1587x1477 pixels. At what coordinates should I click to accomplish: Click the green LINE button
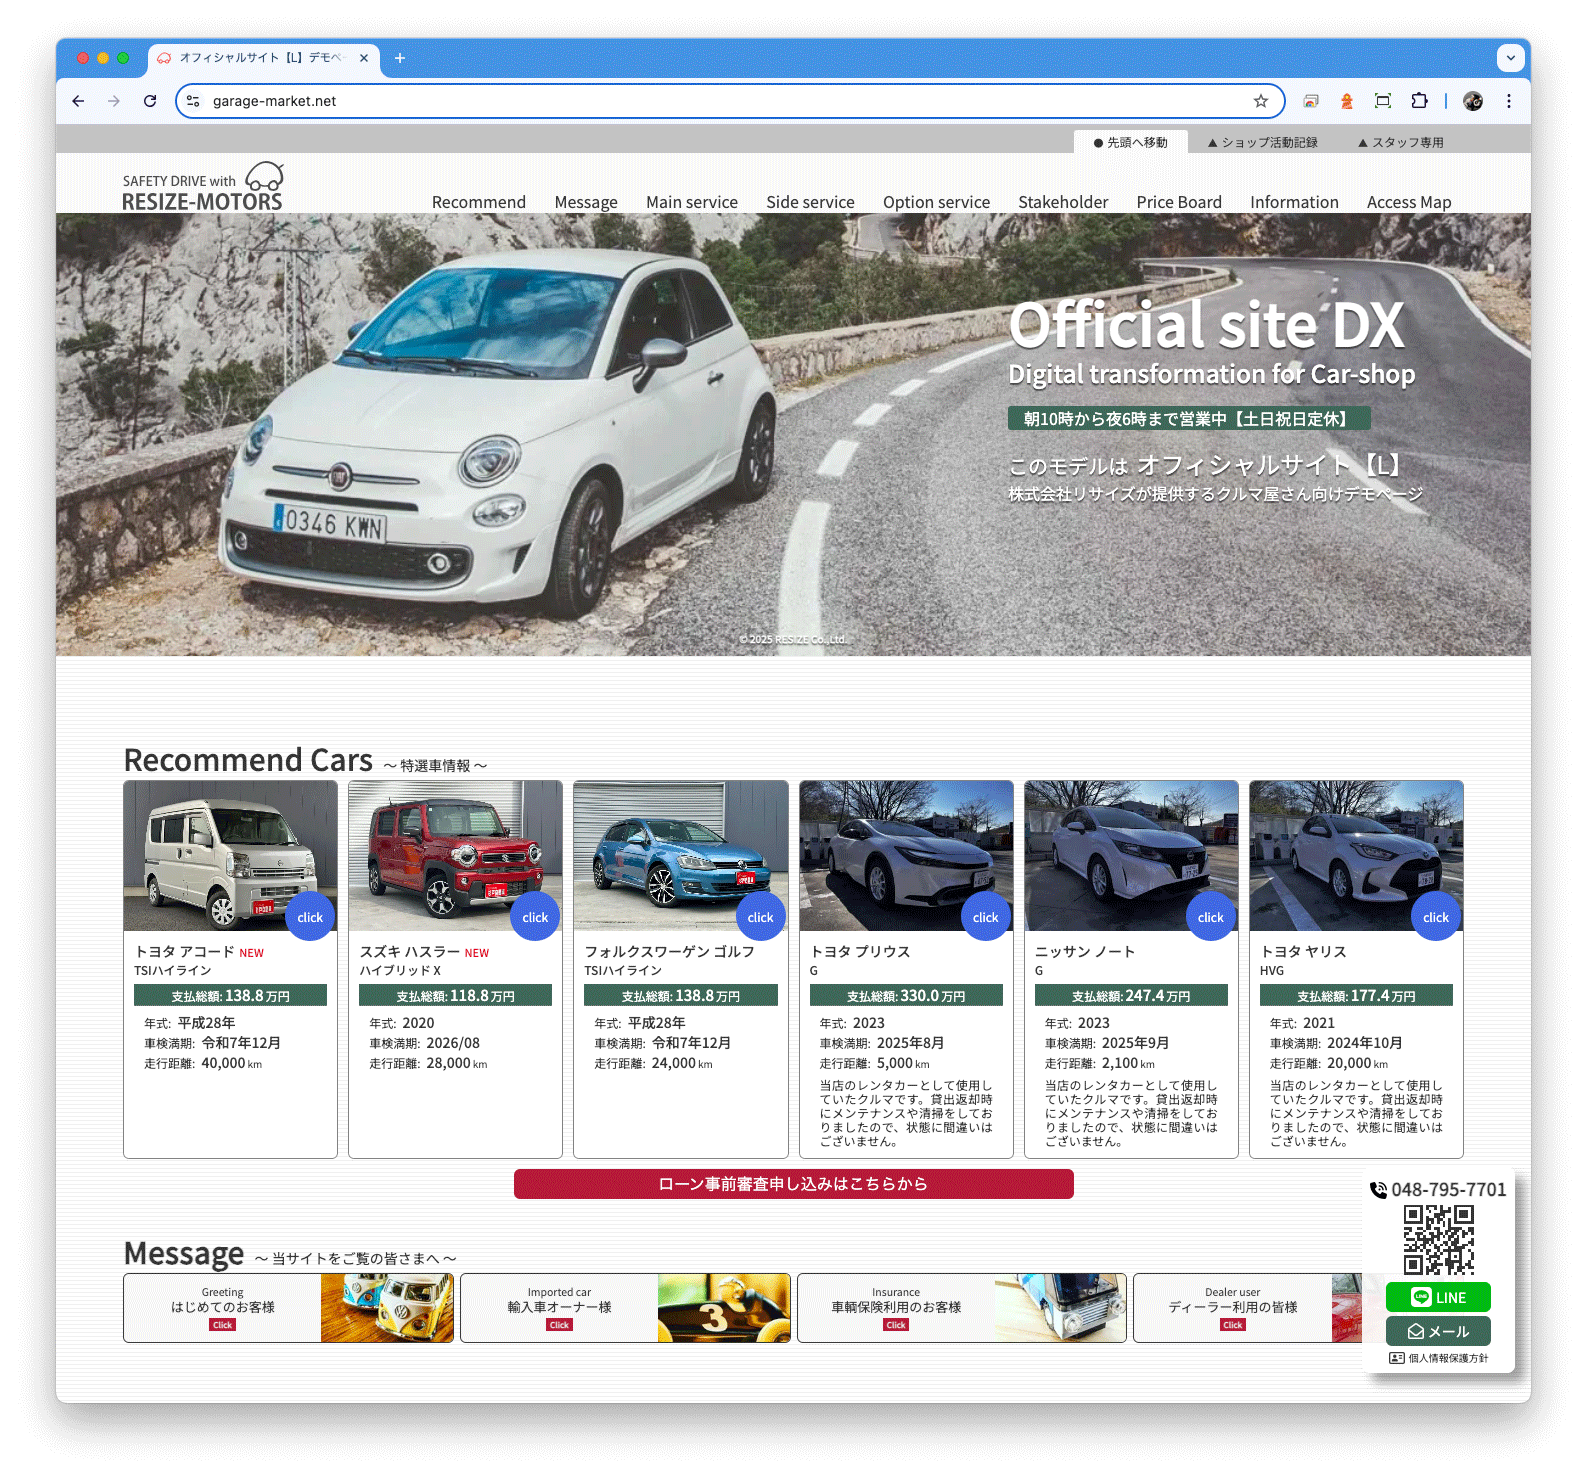1438,1297
